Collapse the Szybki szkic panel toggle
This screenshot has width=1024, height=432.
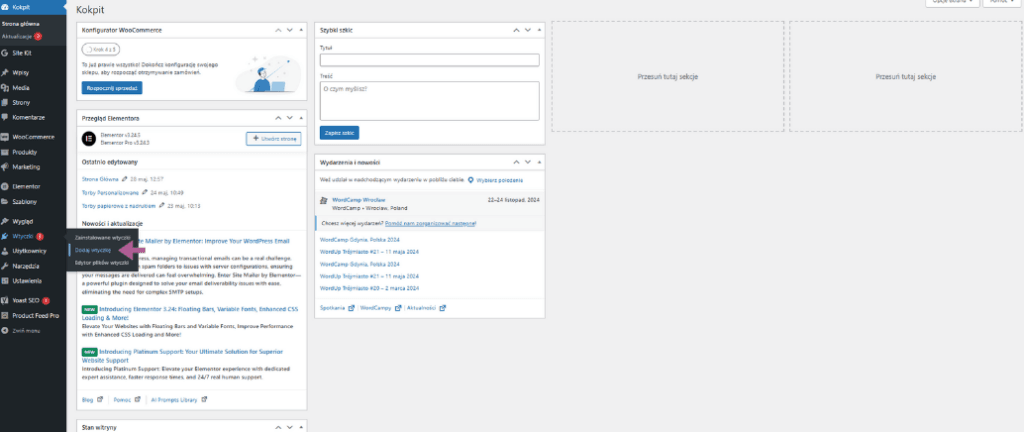tap(539, 30)
